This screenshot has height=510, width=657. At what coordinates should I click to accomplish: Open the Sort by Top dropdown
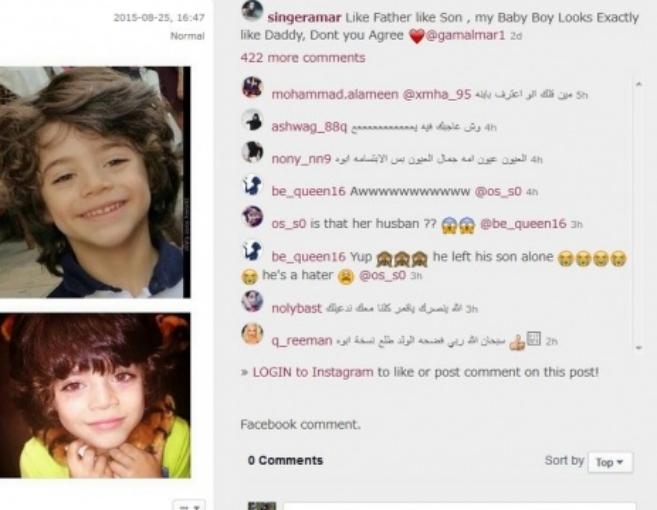(x=610, y=462)
